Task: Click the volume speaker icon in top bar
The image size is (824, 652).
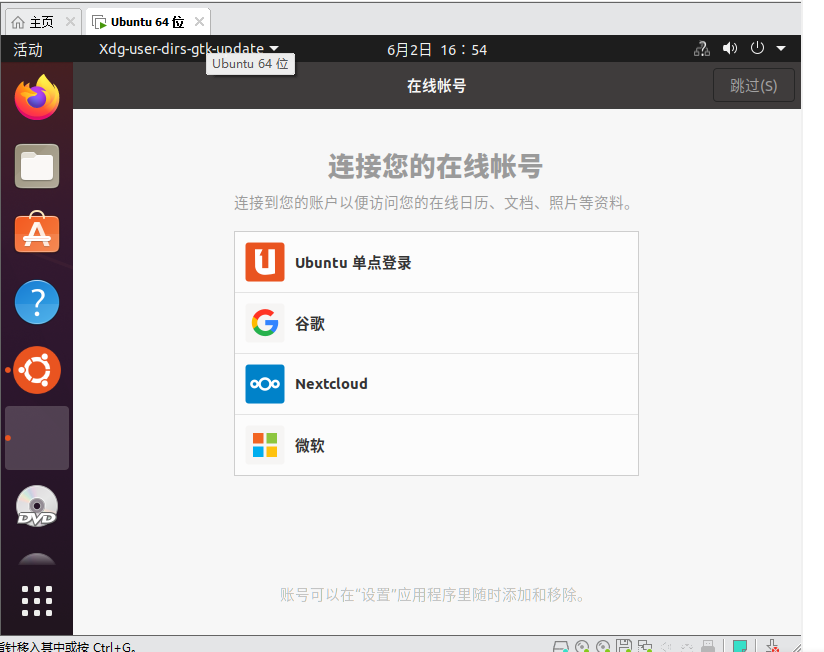Action: 729,49
